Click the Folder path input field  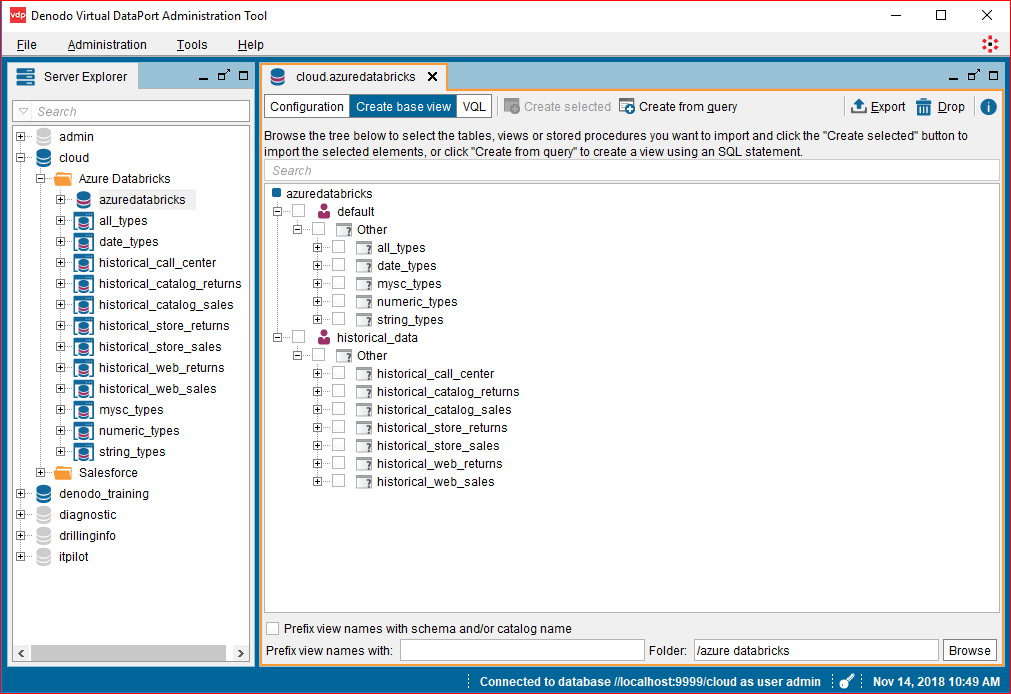[816, 650]
